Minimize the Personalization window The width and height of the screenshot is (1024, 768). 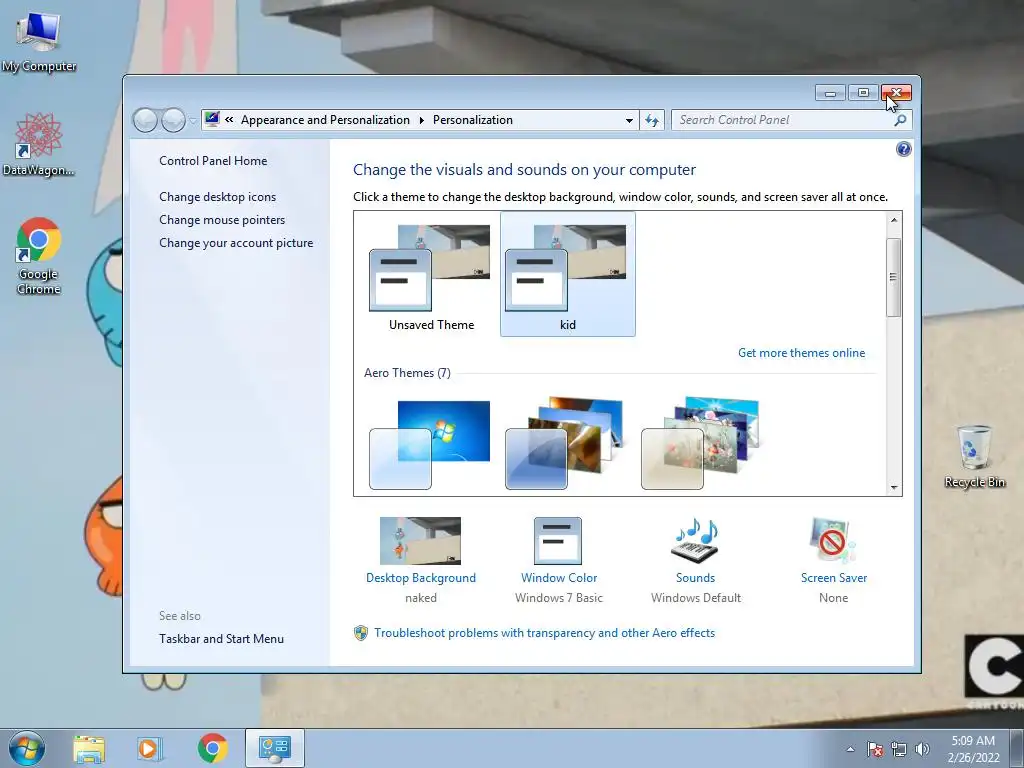point(830,93)
